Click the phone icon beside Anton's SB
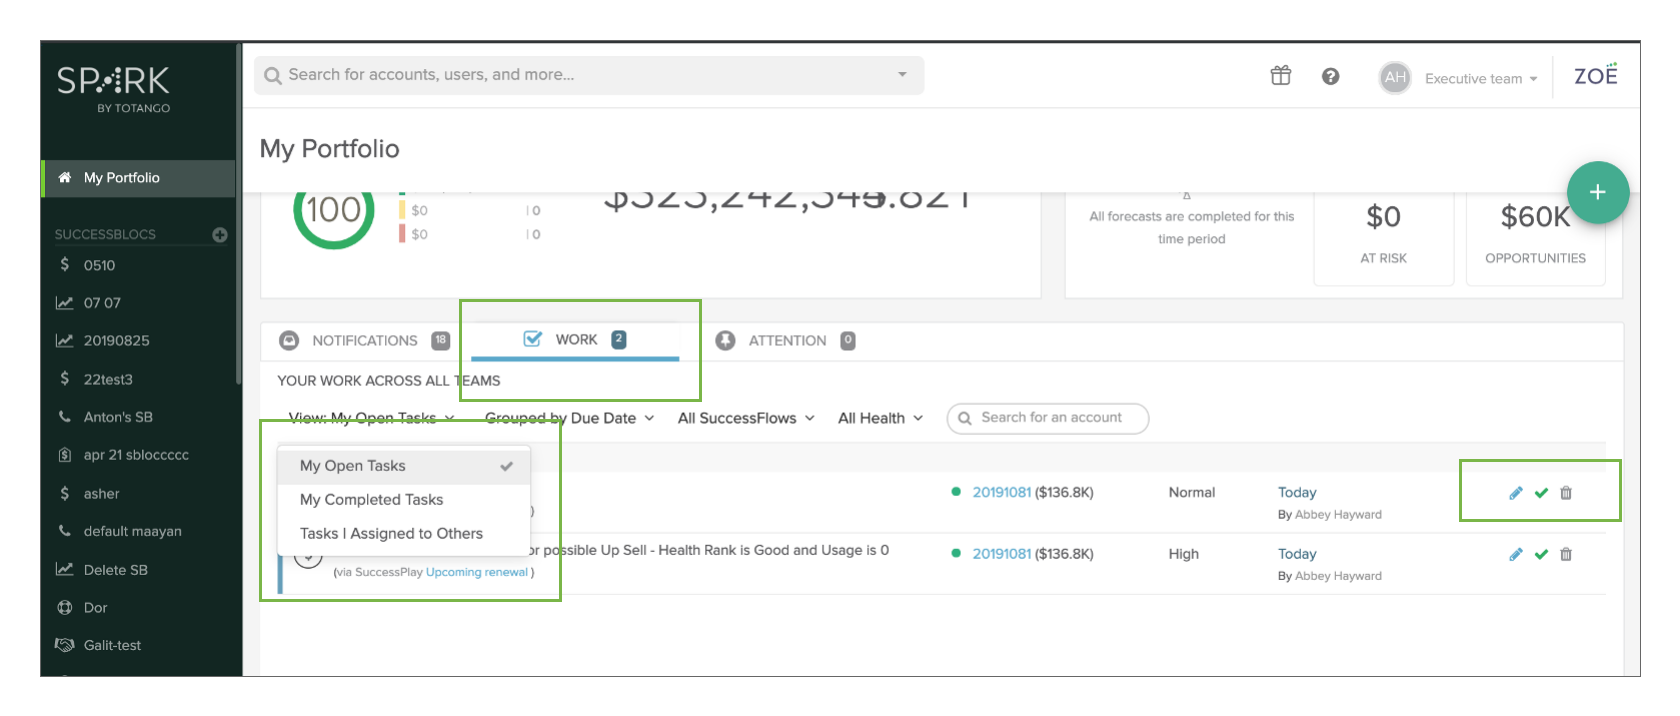Image resolution: width=1680 pixels, height=716 pixels. click(x=65, y=416)
